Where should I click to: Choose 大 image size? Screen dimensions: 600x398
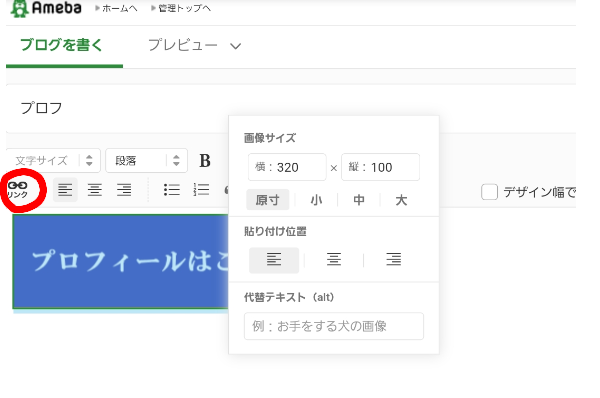pyautogui.click(x=401, y=200)
